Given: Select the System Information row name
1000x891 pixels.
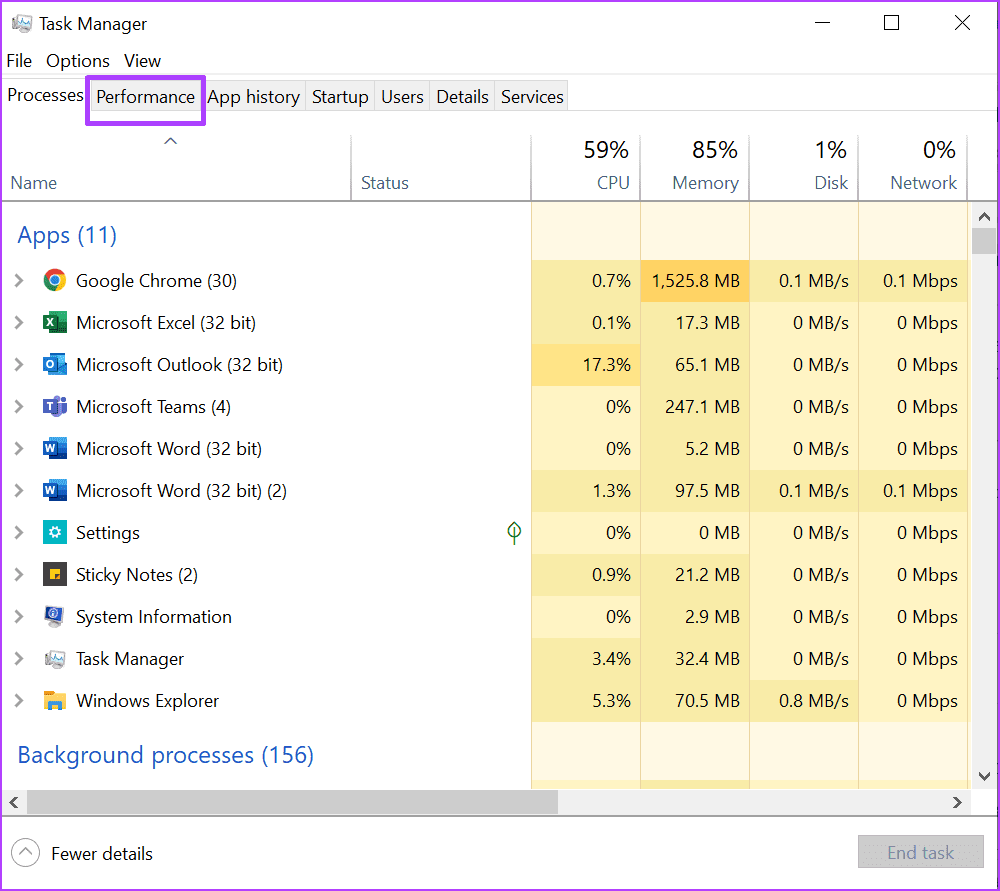Looking at the screenshot, I should [x=154, y=617].
